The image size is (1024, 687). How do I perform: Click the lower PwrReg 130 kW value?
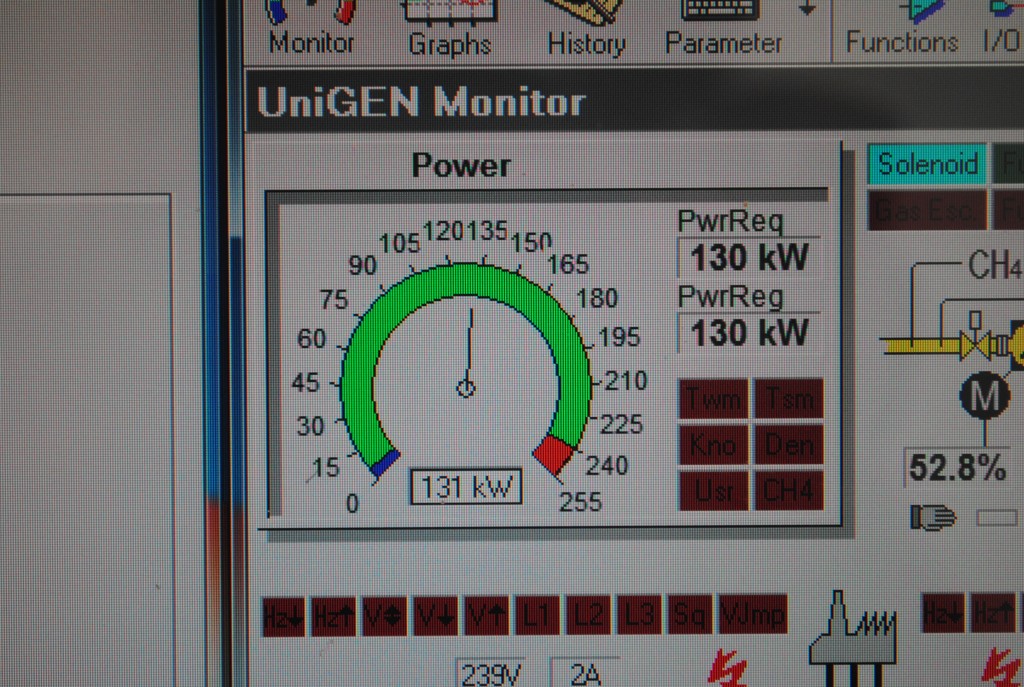[750, 333]
